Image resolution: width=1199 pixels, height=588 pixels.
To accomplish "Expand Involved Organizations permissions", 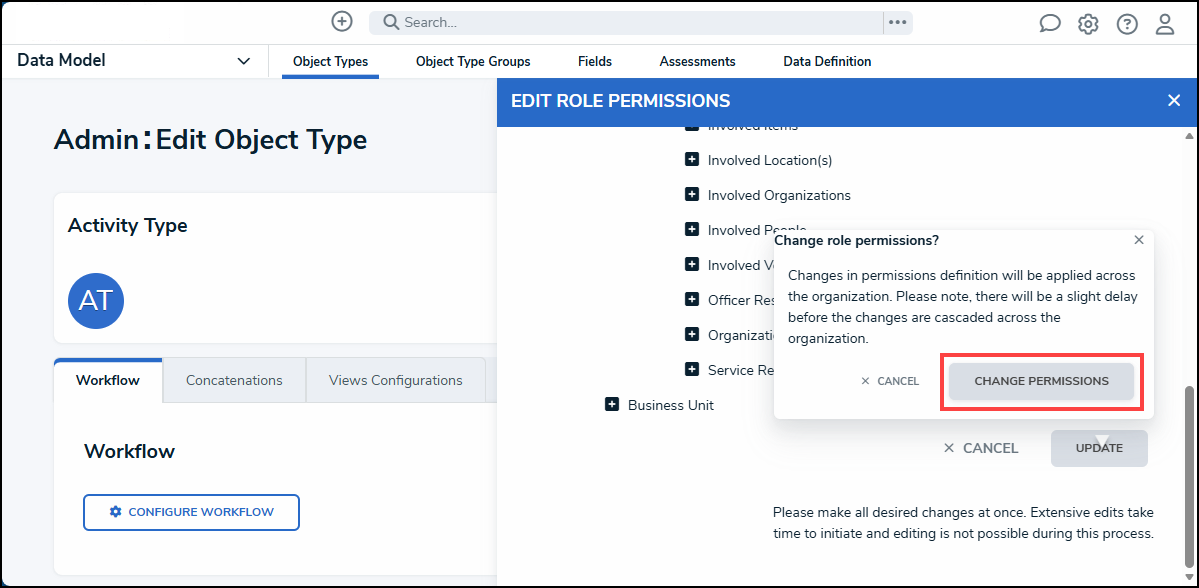I will 691,194.
